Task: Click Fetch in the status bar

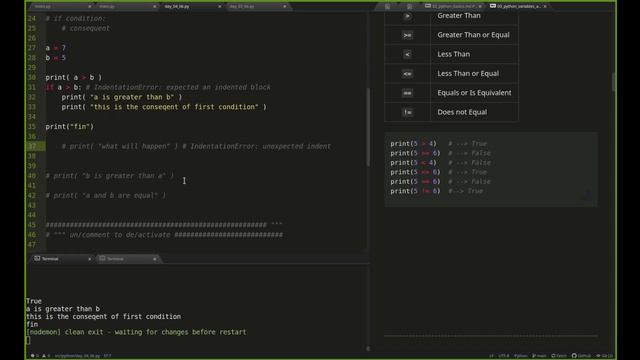Action: pos(559,356)
